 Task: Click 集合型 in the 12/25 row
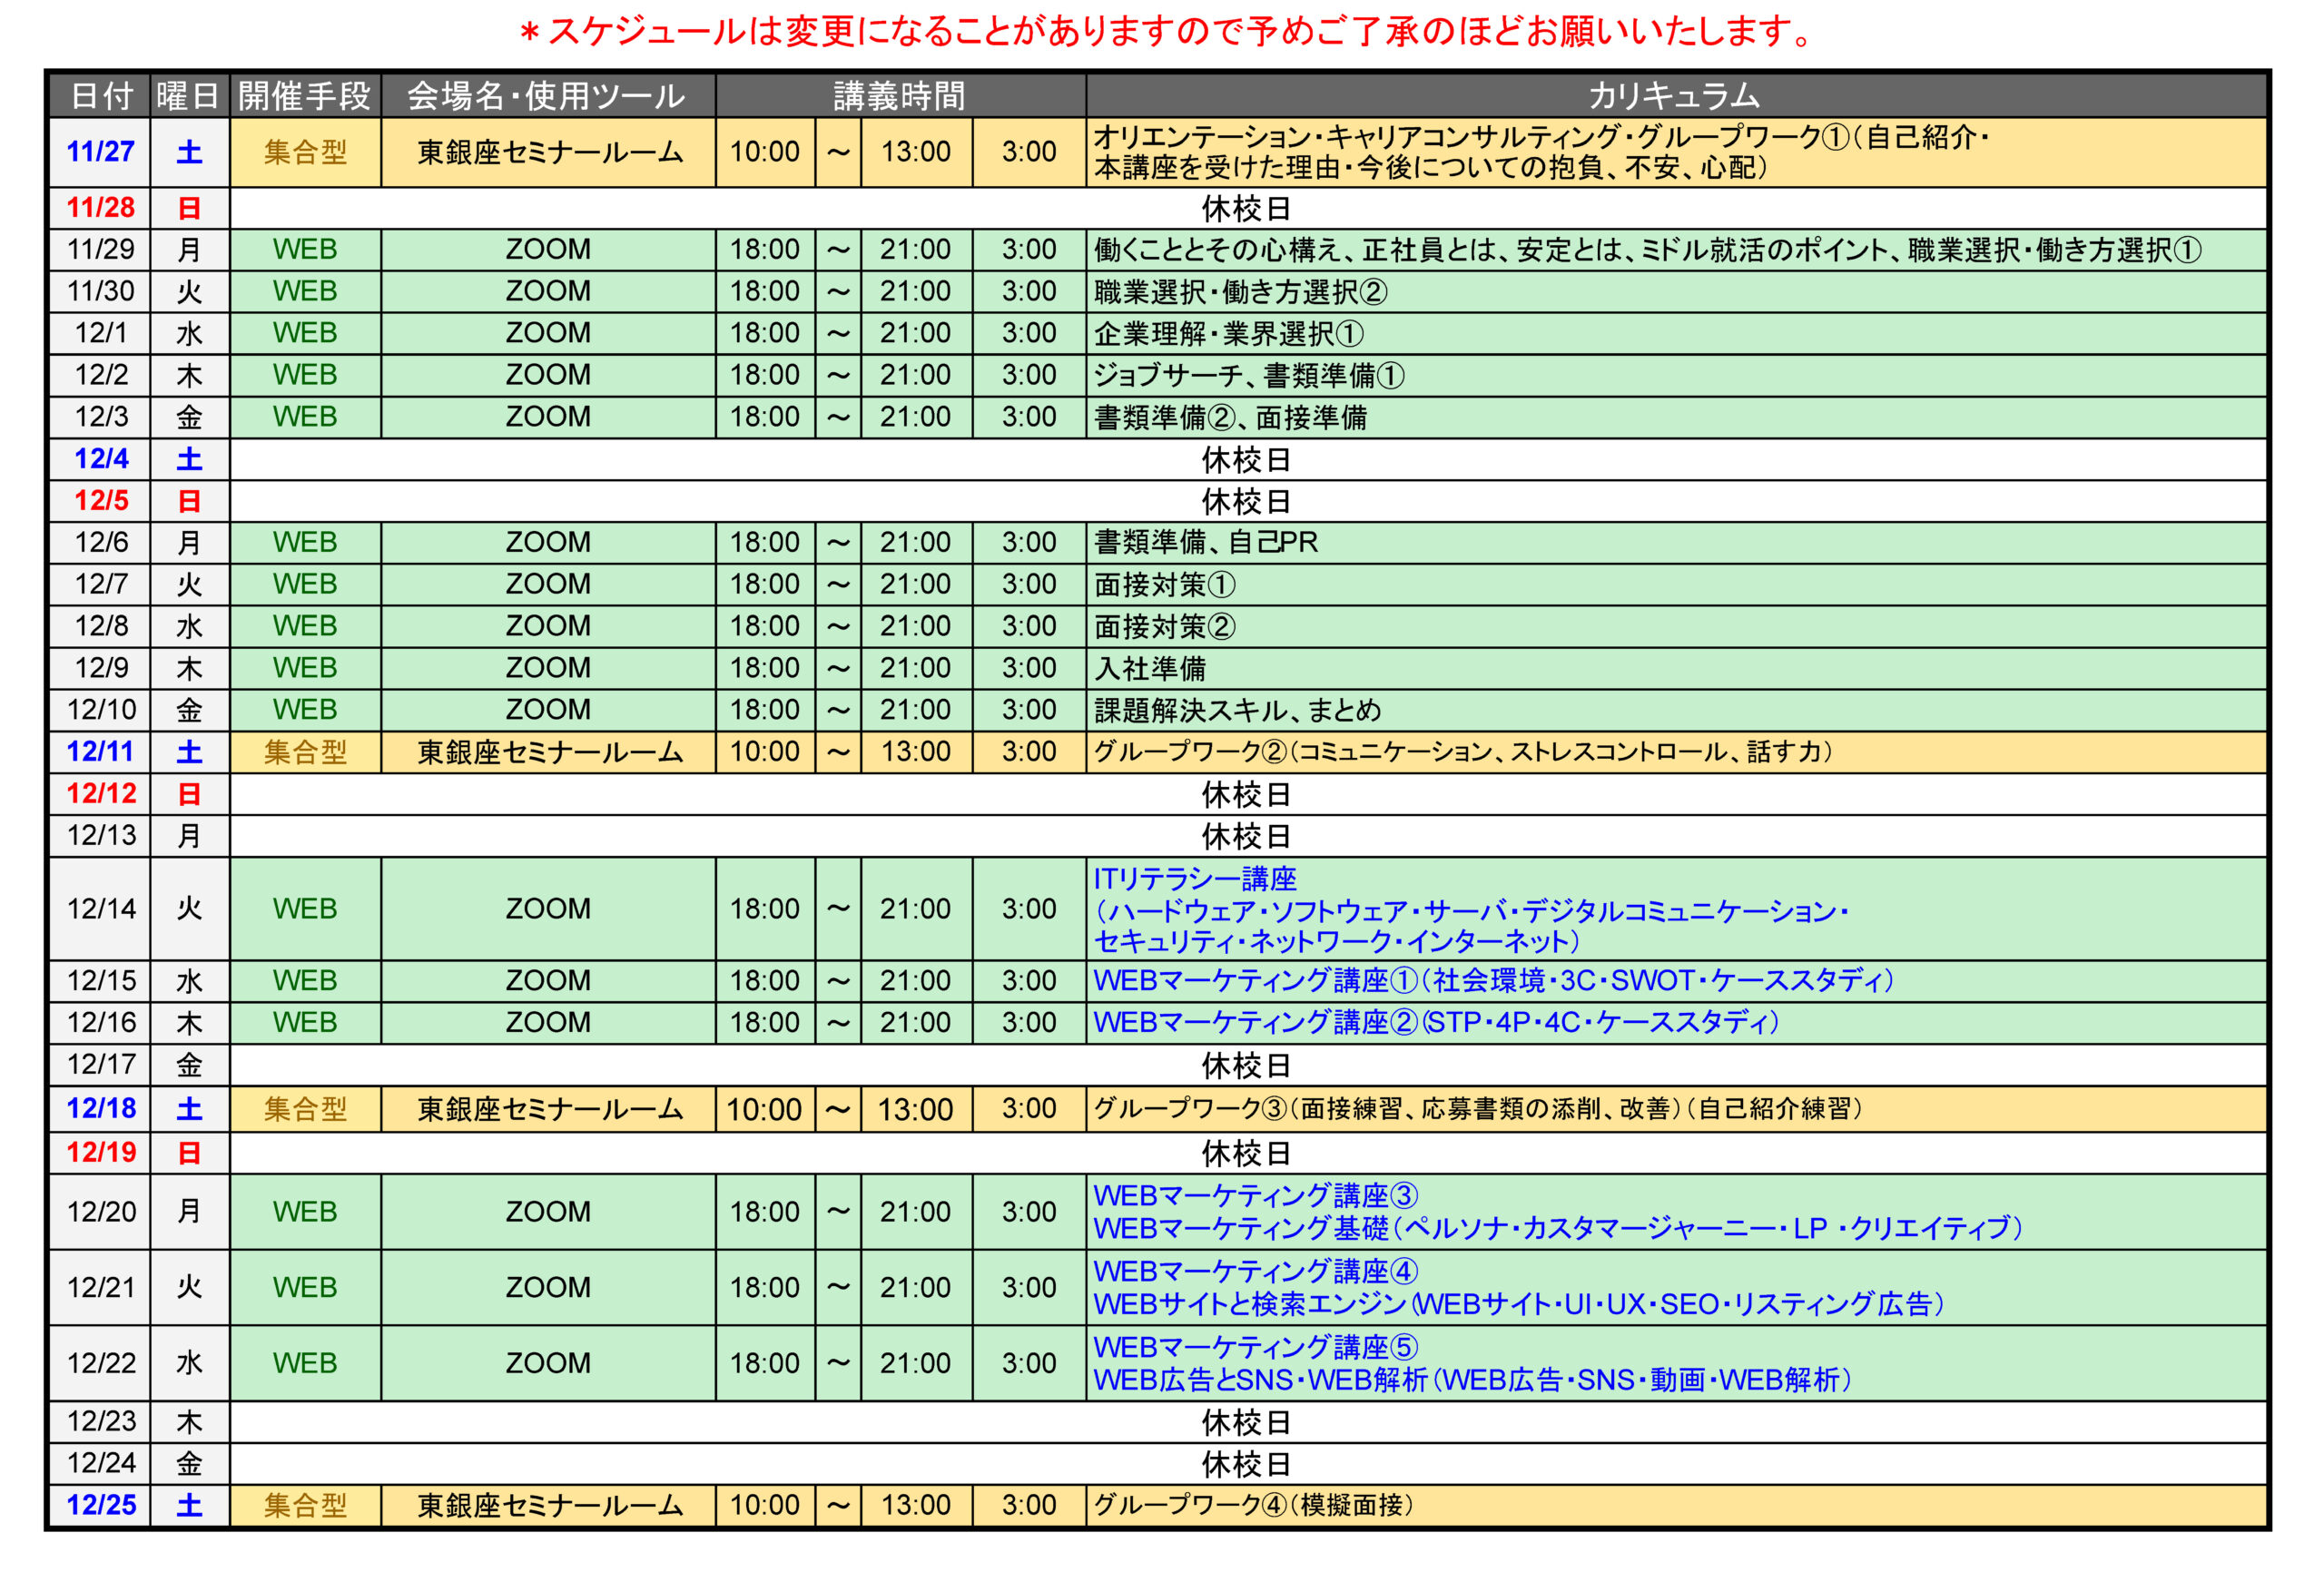[305, 1506]
